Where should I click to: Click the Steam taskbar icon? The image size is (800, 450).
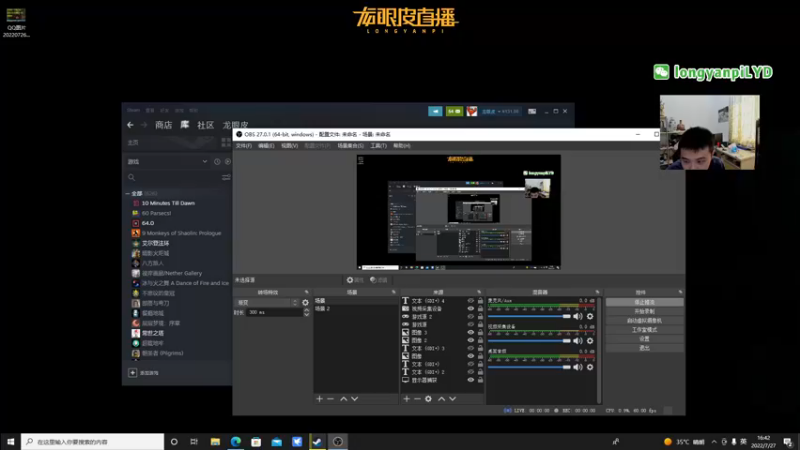click(317, 442)
